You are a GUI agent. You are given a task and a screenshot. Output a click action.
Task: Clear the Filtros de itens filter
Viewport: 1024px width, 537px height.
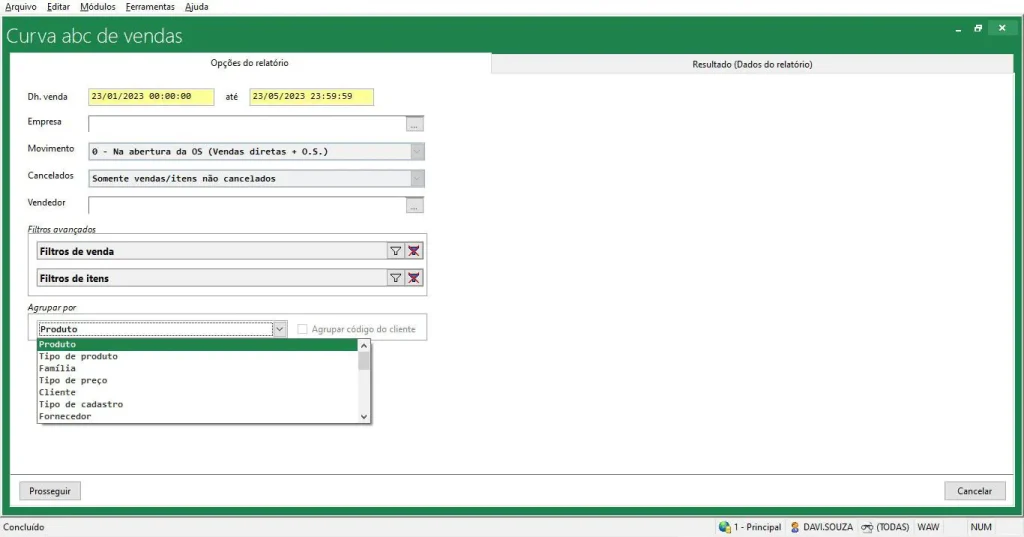tap(414, 278)
